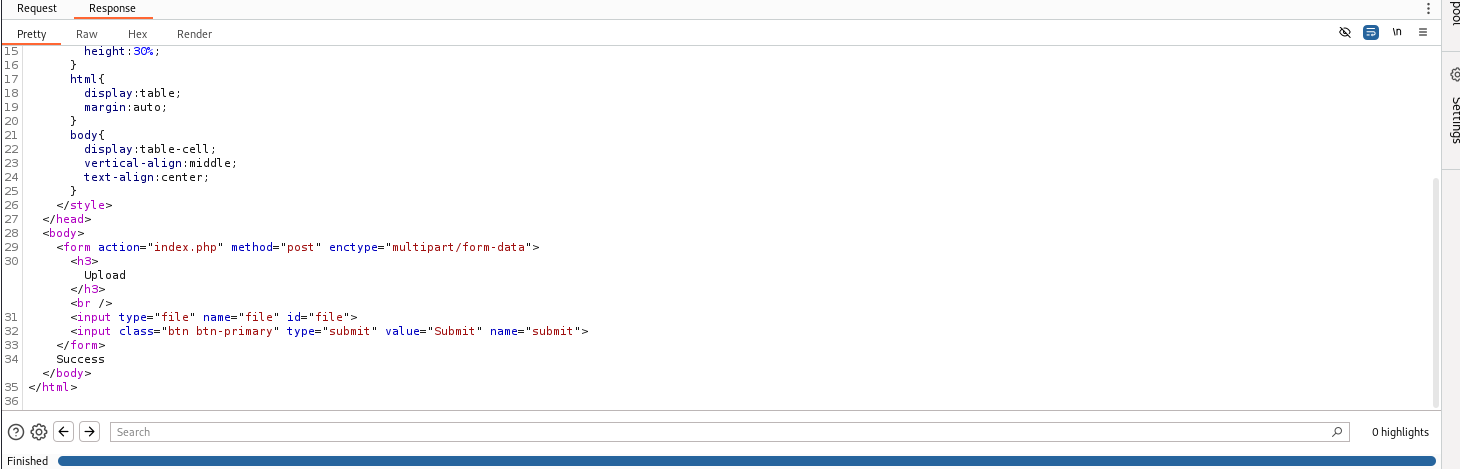Open the hamburger message editor menu
Screen dimensions: 1460x469
[1422, 33]
